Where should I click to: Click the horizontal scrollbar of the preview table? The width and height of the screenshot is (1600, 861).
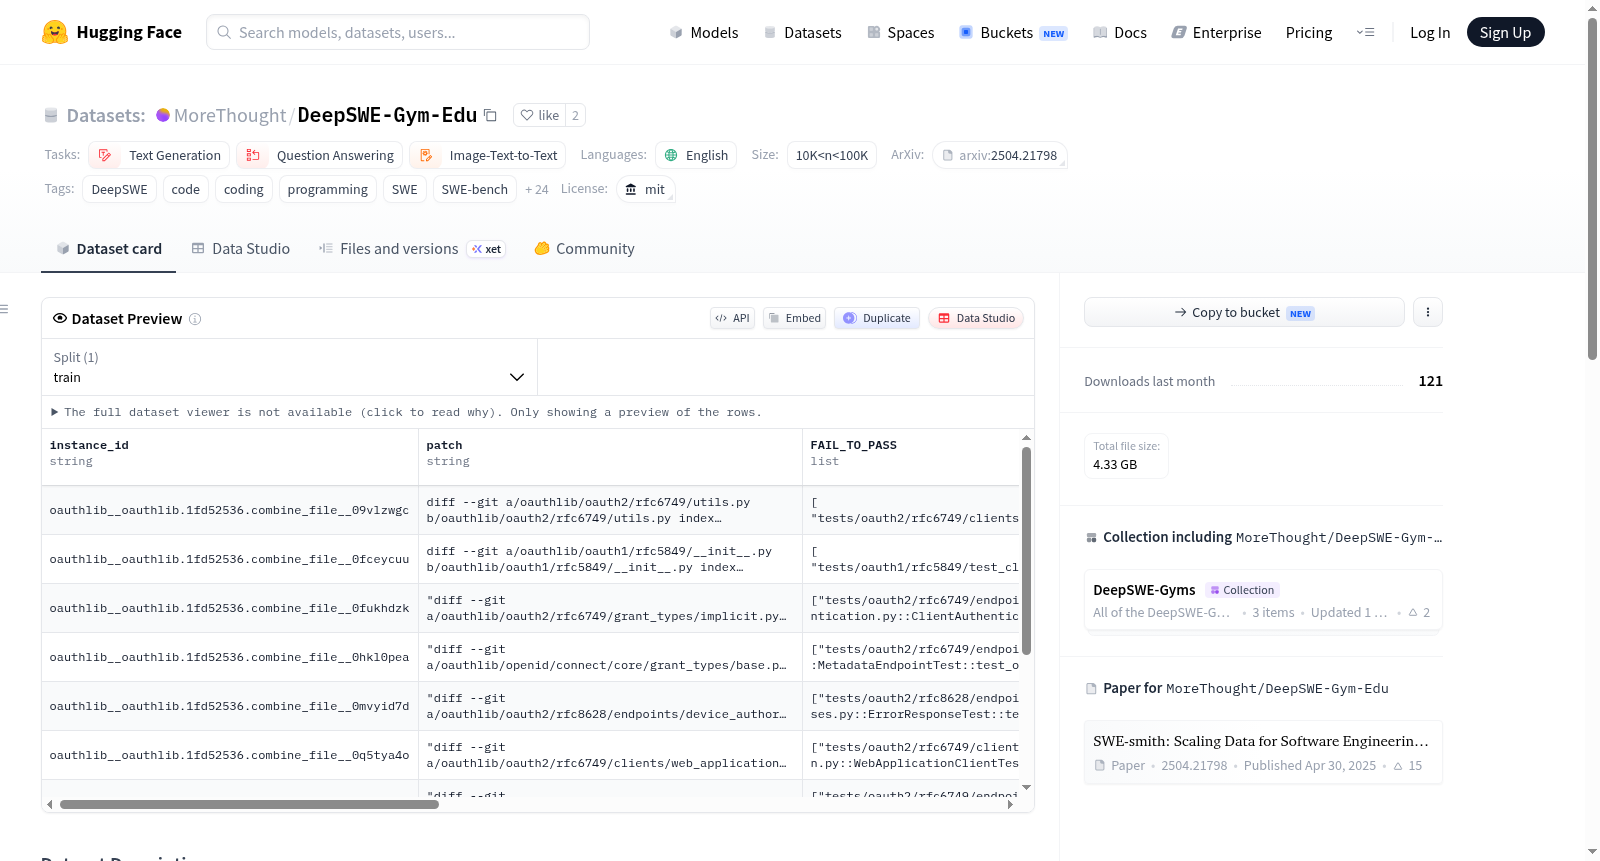(x=249, y=804)
